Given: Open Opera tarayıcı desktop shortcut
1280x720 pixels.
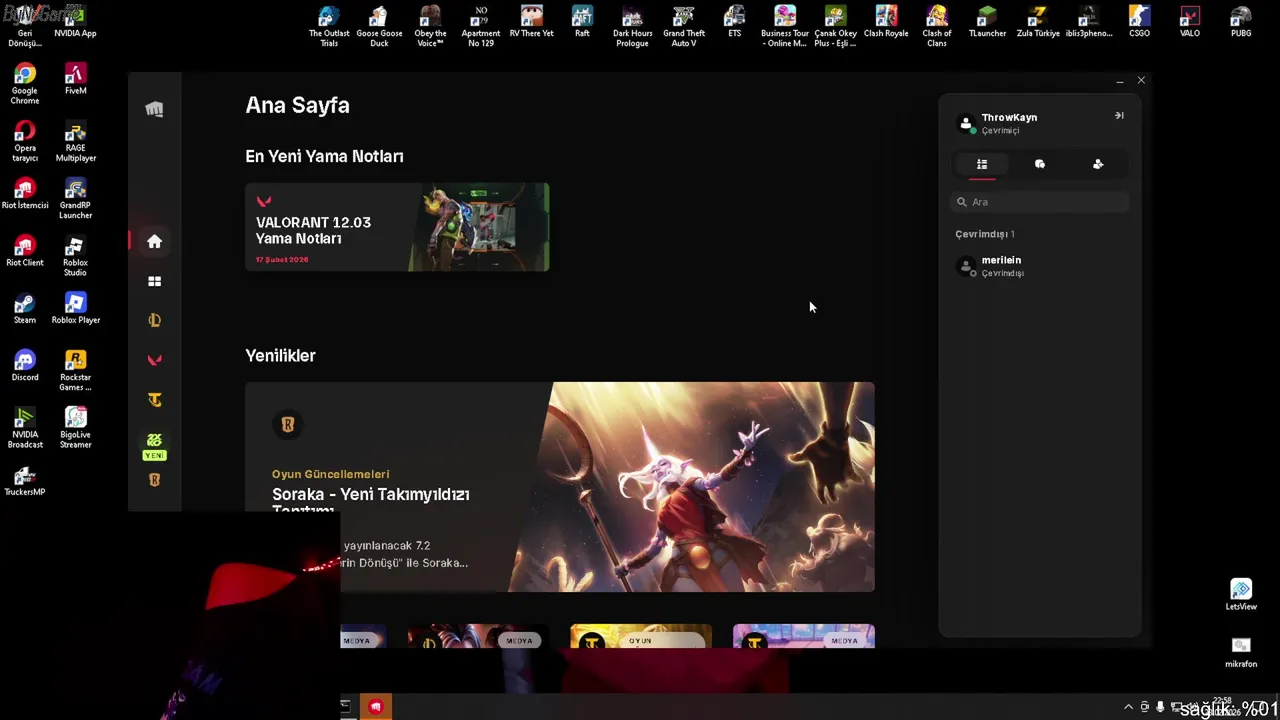Looking at the screenshot, I should pyautogui.click(x=25, y=141).
